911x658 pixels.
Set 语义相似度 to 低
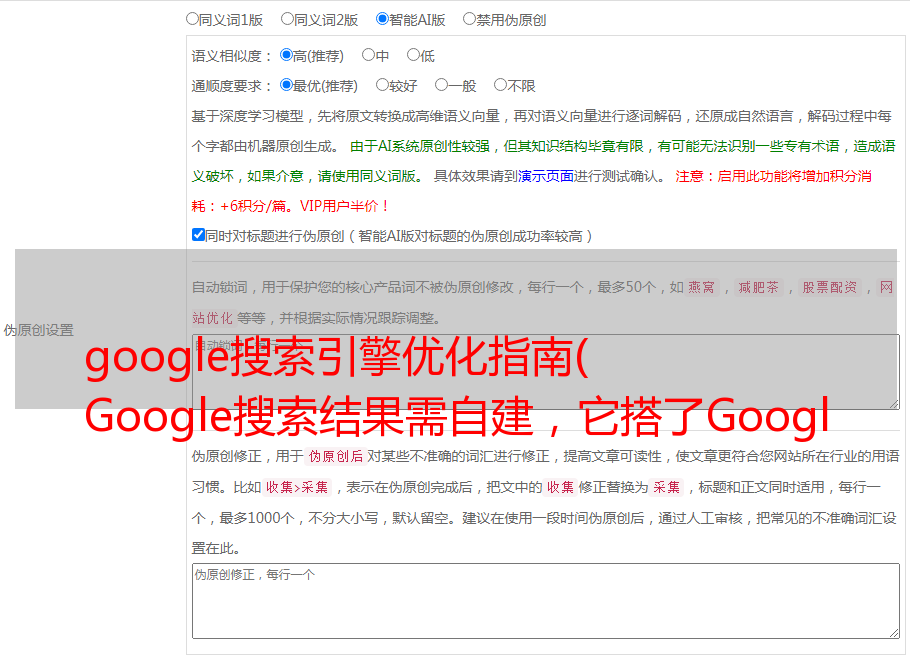pyautogui.click(x=413, y=55)
